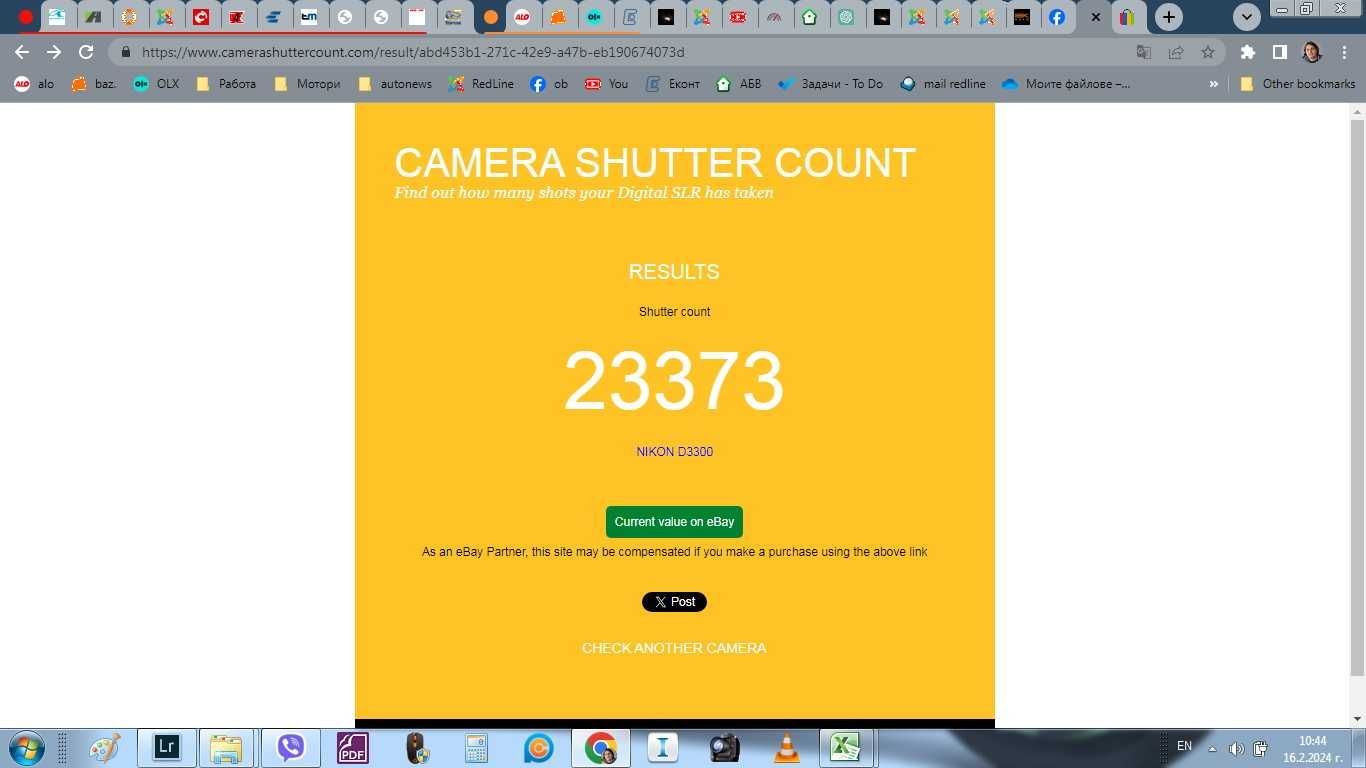Open the Facebook ob bookmark
This screenshot has height=768, width=1366.
[549, 84]
